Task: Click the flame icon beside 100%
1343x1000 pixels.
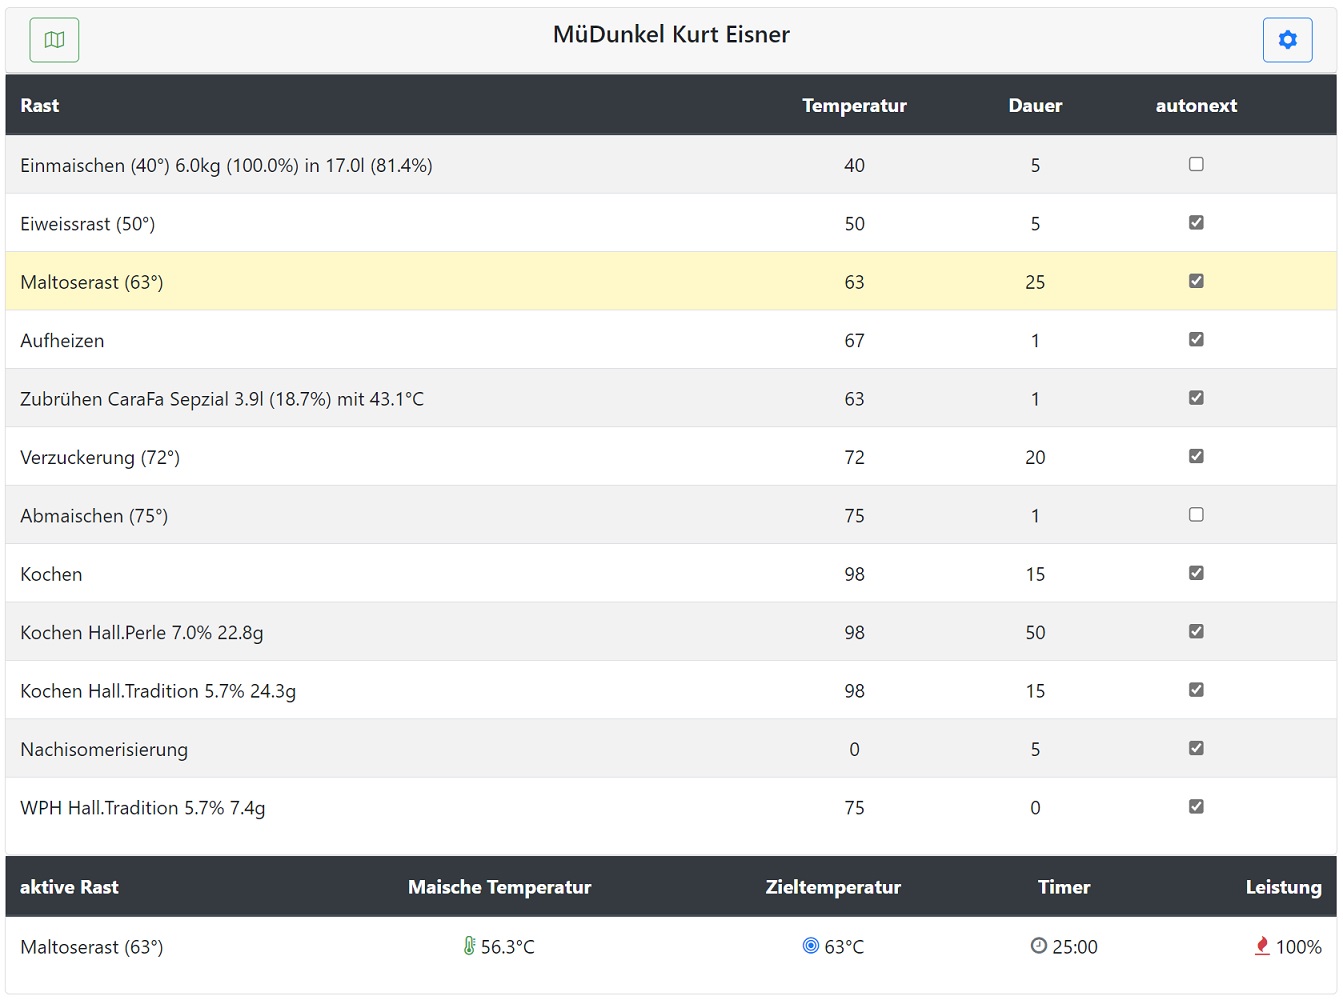Action: (1262, 946)
